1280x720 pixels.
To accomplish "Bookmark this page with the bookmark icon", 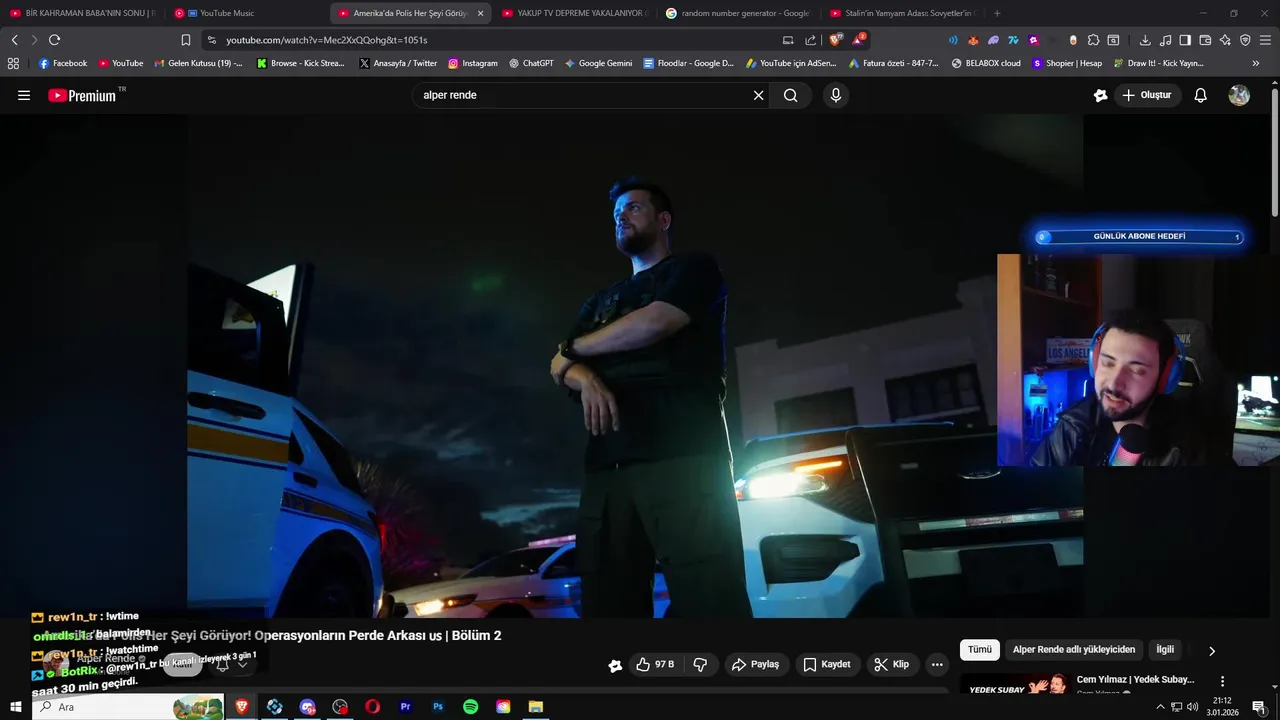I will pos(185,40).
